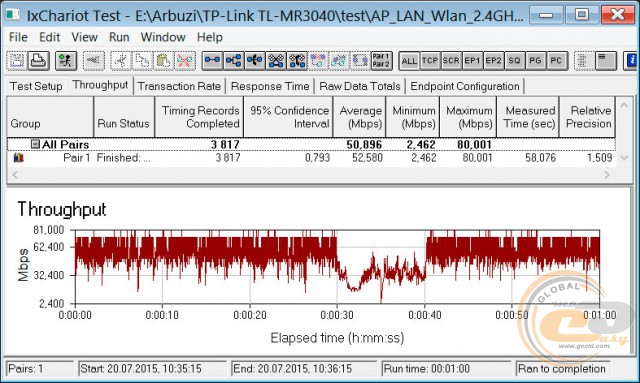The height and width of the screenshot is (383, 640).
Task: Open the File menu
Action: pyautogui.click(x=18, y=37)
